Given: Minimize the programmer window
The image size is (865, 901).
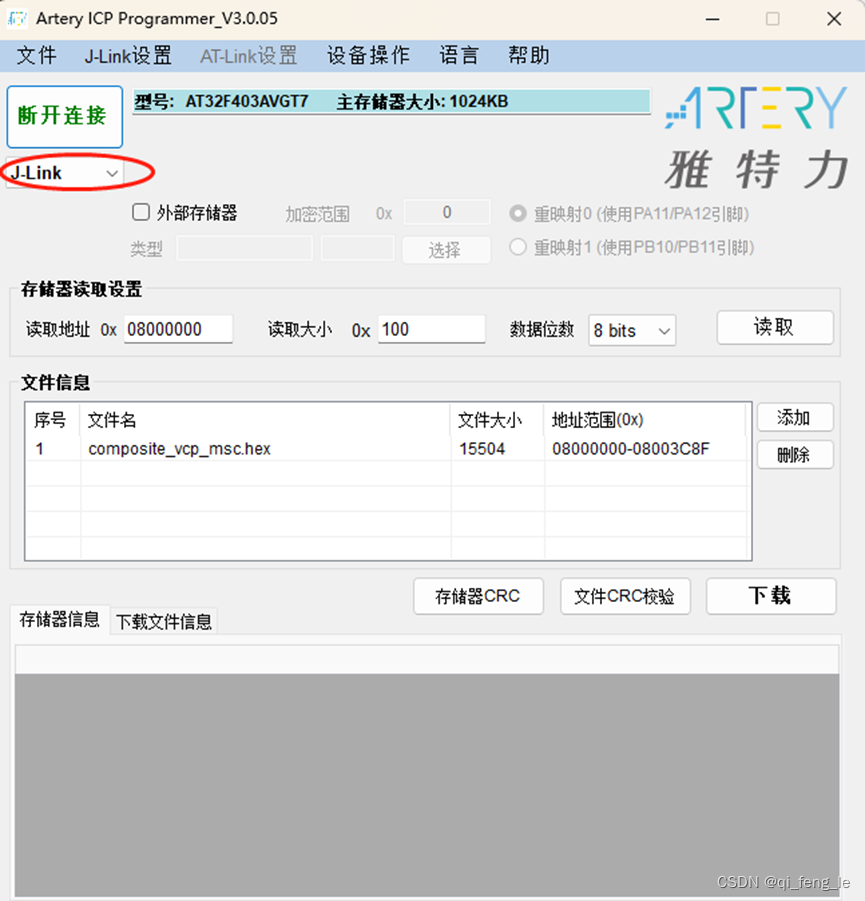Looking at the screenshot, I should click(713, 19).
